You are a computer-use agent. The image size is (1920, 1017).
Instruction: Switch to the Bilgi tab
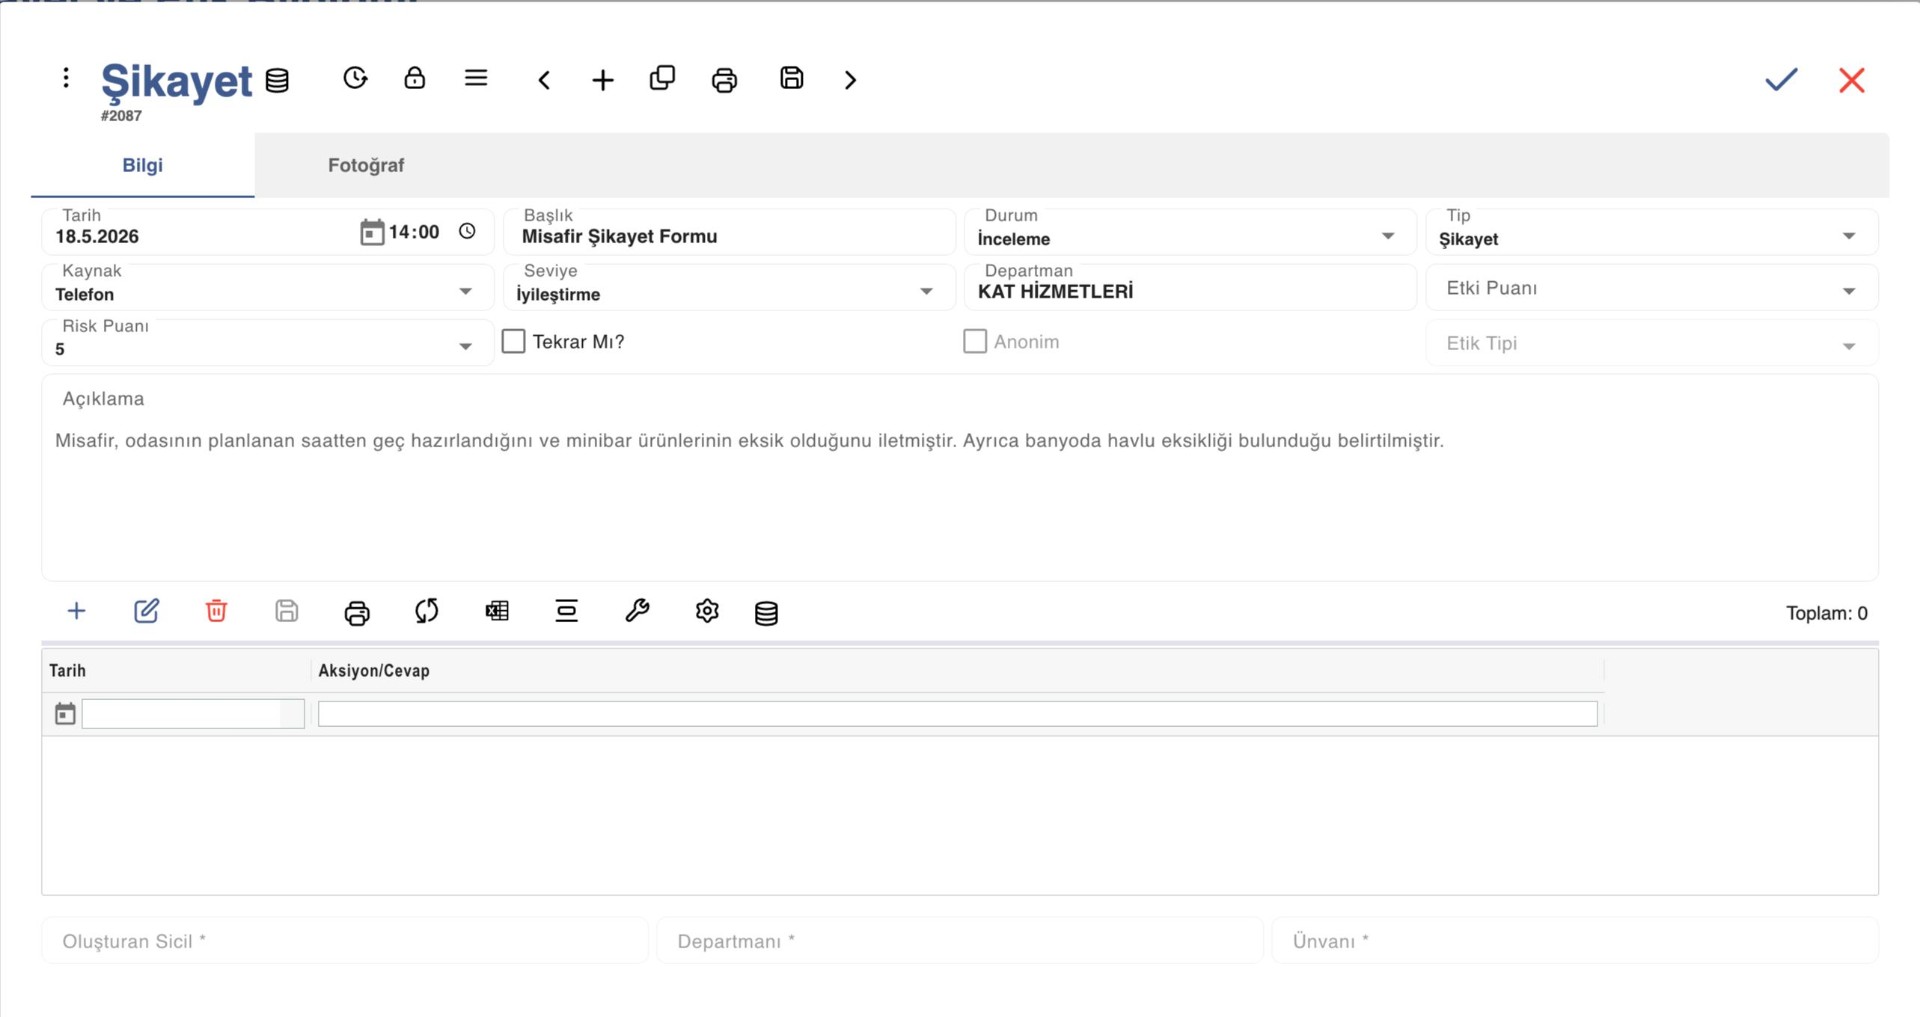click(x=143, y=165)
